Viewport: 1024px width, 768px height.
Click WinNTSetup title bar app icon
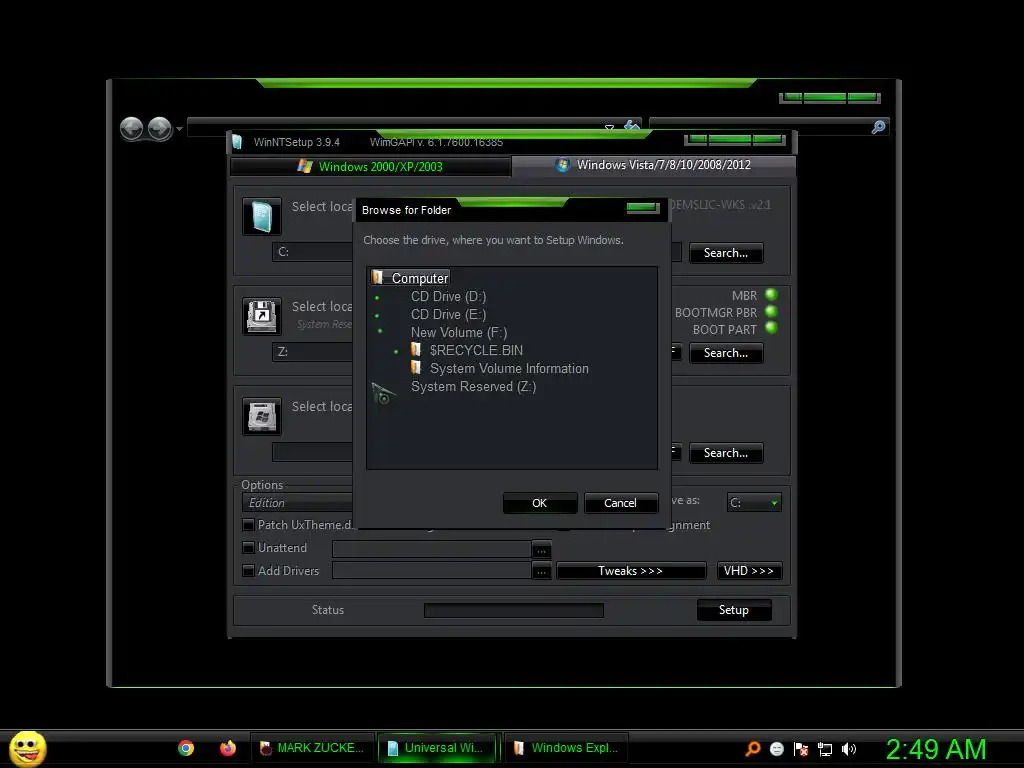click(x=237, y=142)
